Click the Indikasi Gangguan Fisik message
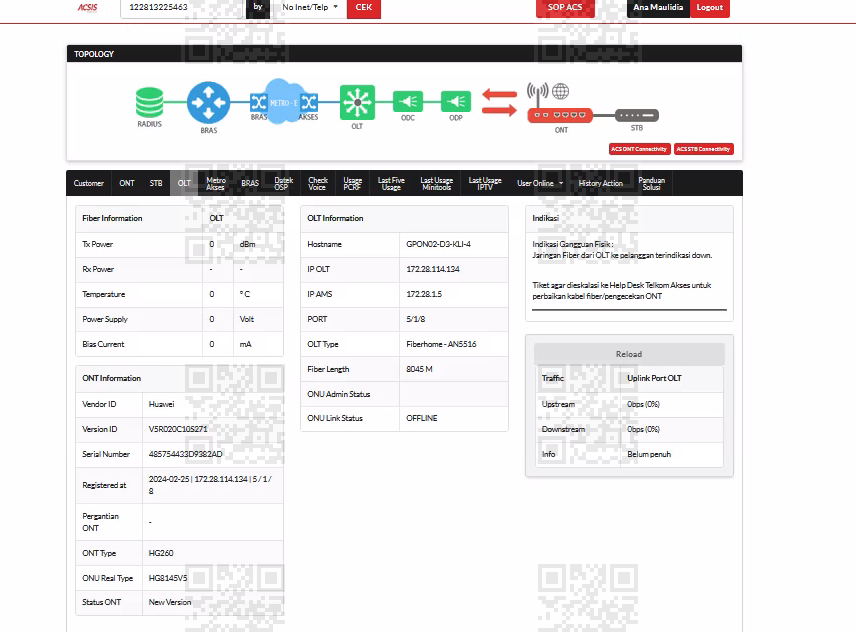Image resolution: width=856 pixels, height=632 pixels. pos(622,250)
